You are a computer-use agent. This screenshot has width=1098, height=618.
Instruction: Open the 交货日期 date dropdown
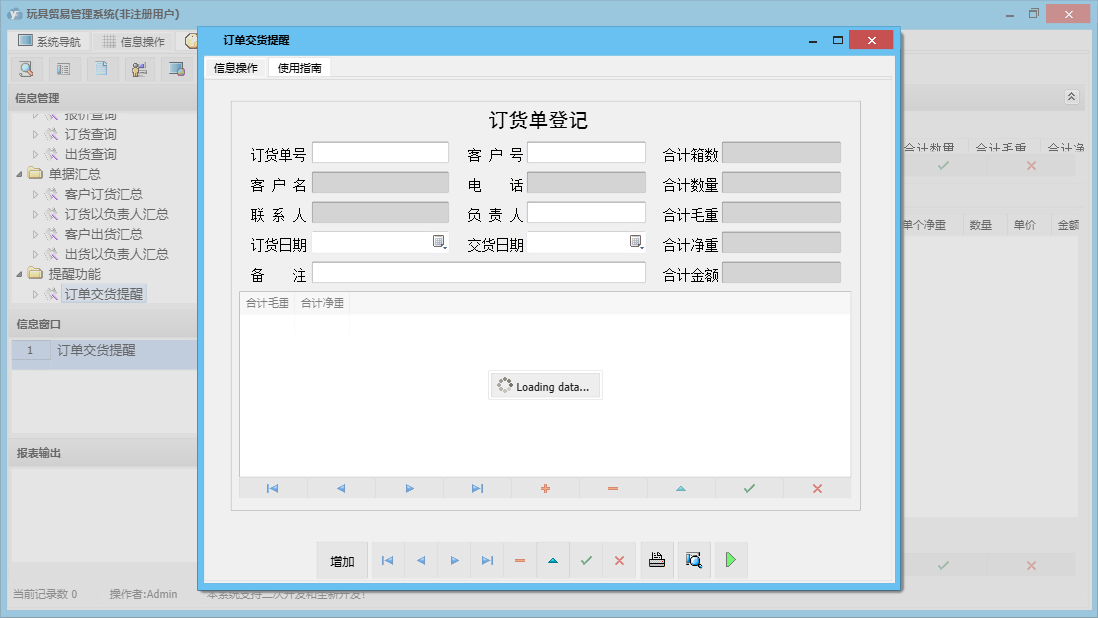636,242
